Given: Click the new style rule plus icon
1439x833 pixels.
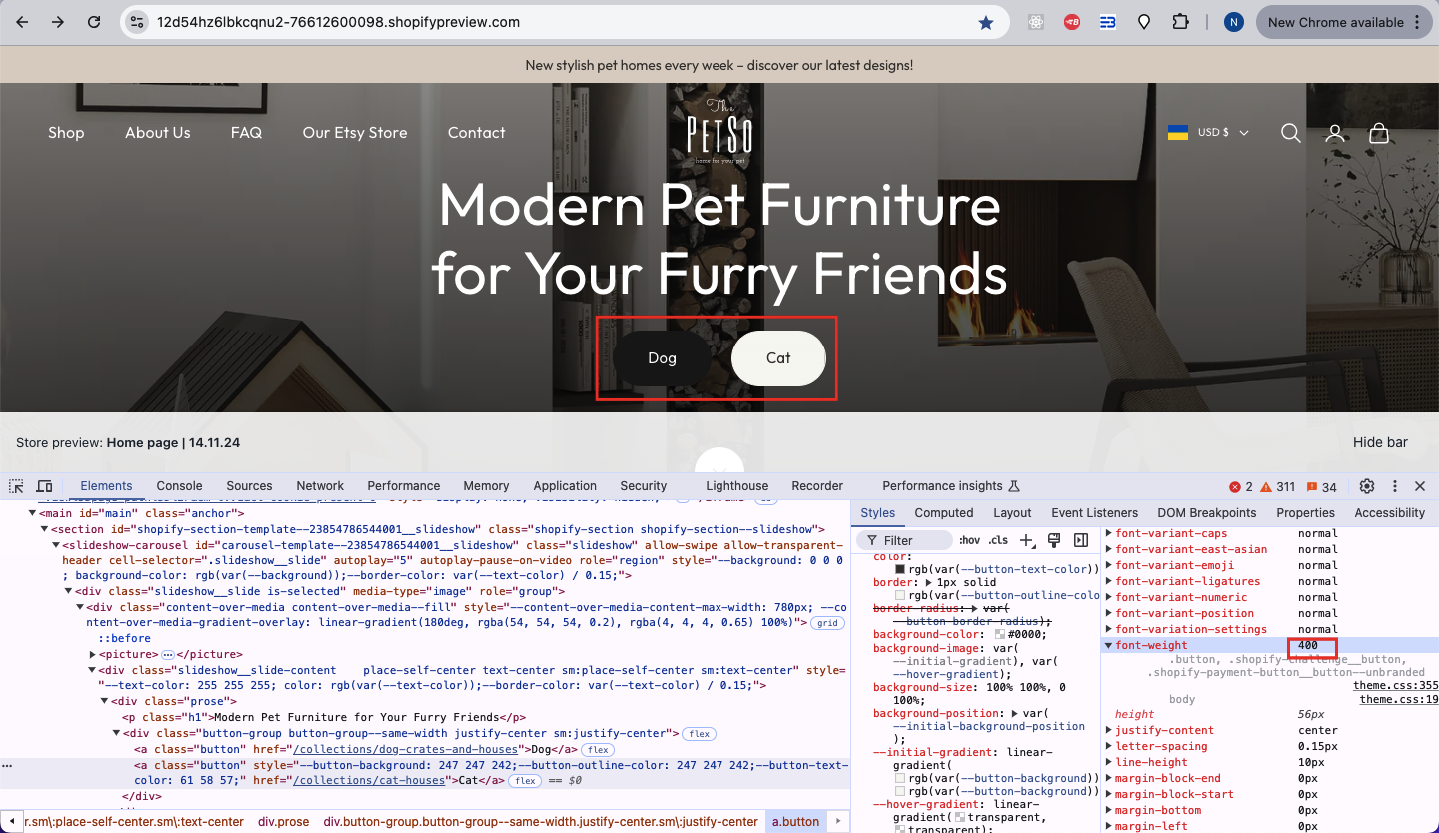Looking at the screenshot, I should [1027, 540].
